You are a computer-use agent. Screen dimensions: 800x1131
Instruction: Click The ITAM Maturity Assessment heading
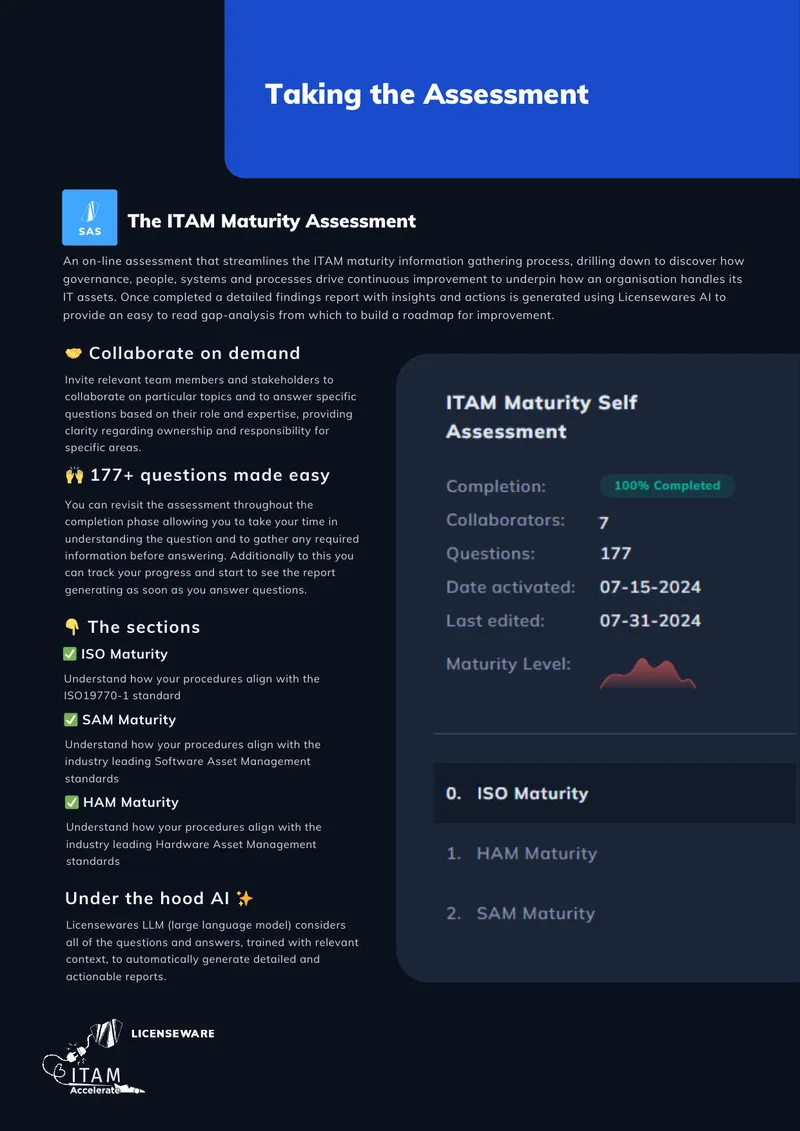point(272,221)
